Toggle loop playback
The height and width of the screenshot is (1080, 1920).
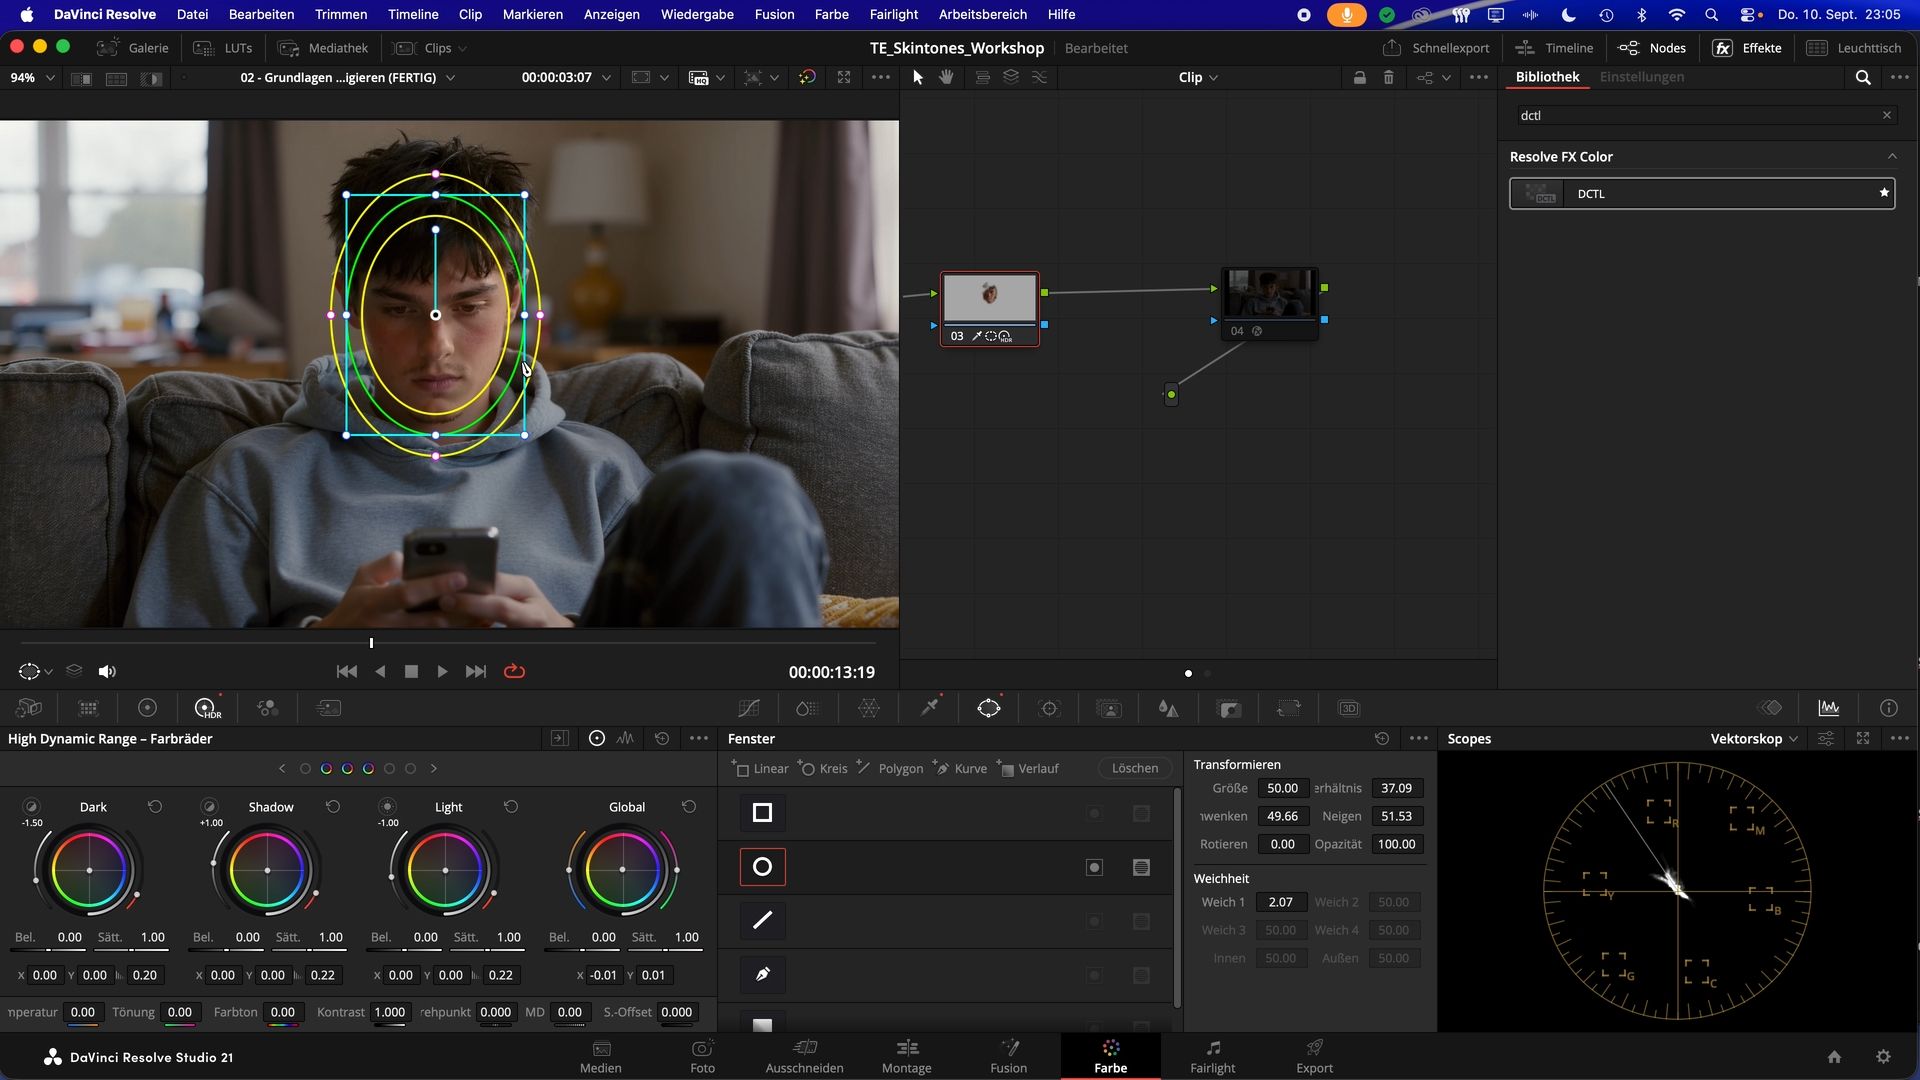[514, 672]
